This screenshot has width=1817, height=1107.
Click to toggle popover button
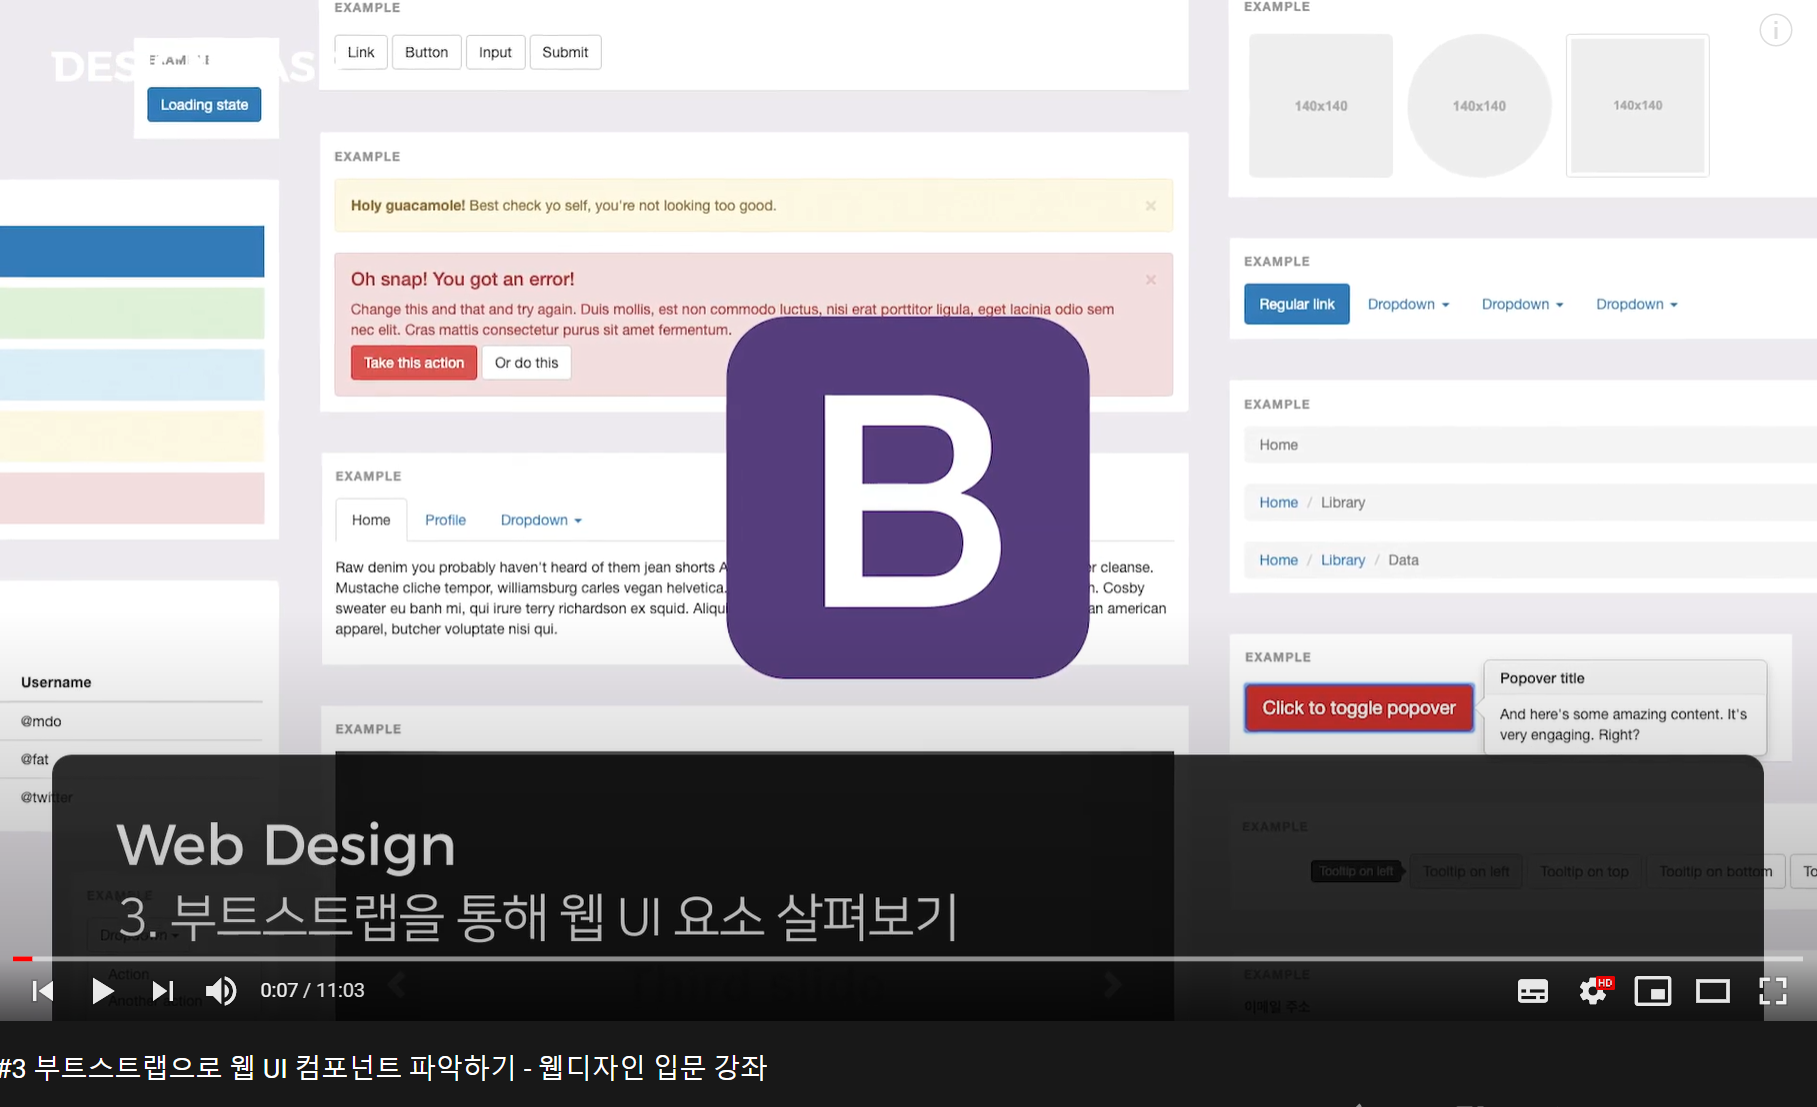1359,708
